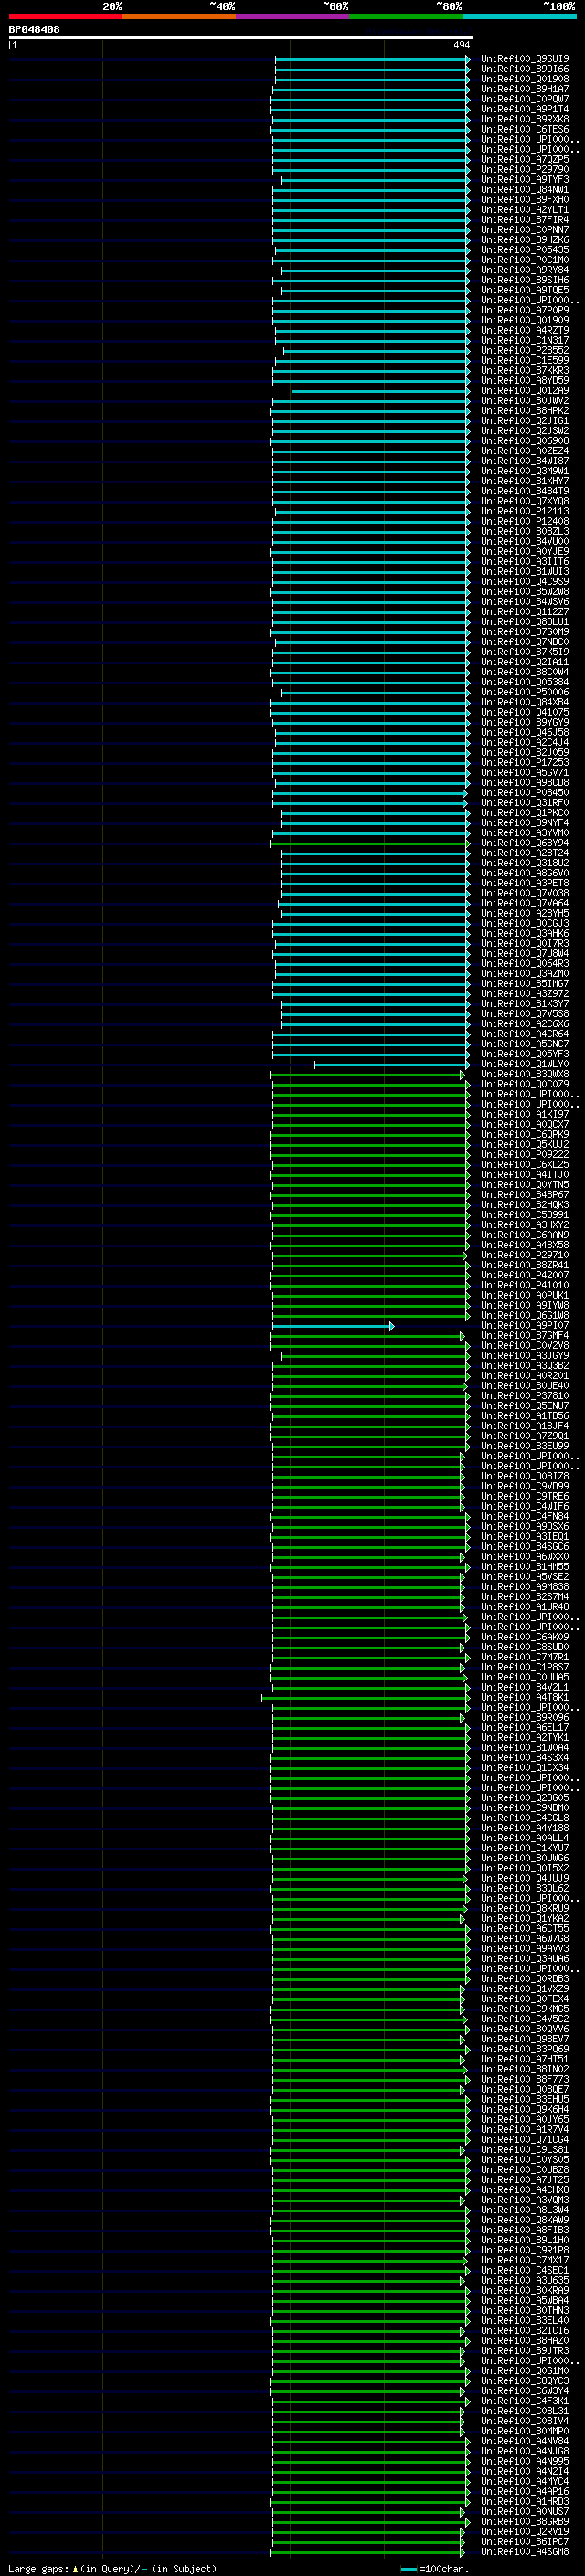This screenshot has height=2576, width=585.
Task: Select hit label UniRef100_Q7V038
Action: 525,894
